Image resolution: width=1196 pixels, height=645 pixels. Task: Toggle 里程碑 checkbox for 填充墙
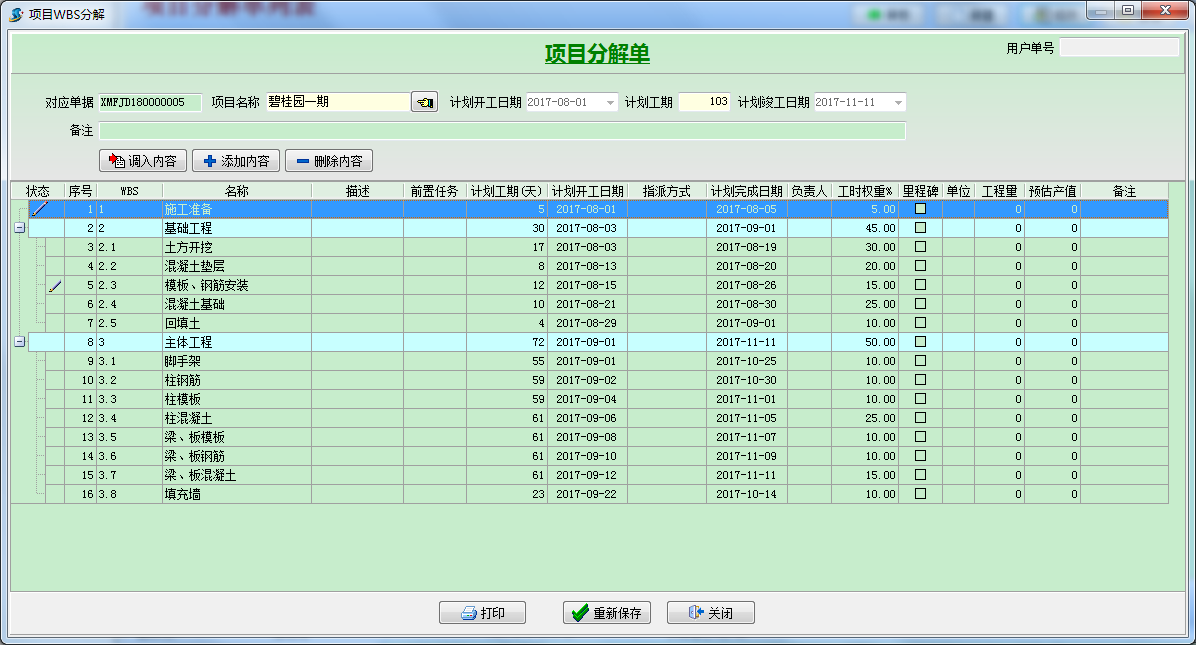(921, 493)
